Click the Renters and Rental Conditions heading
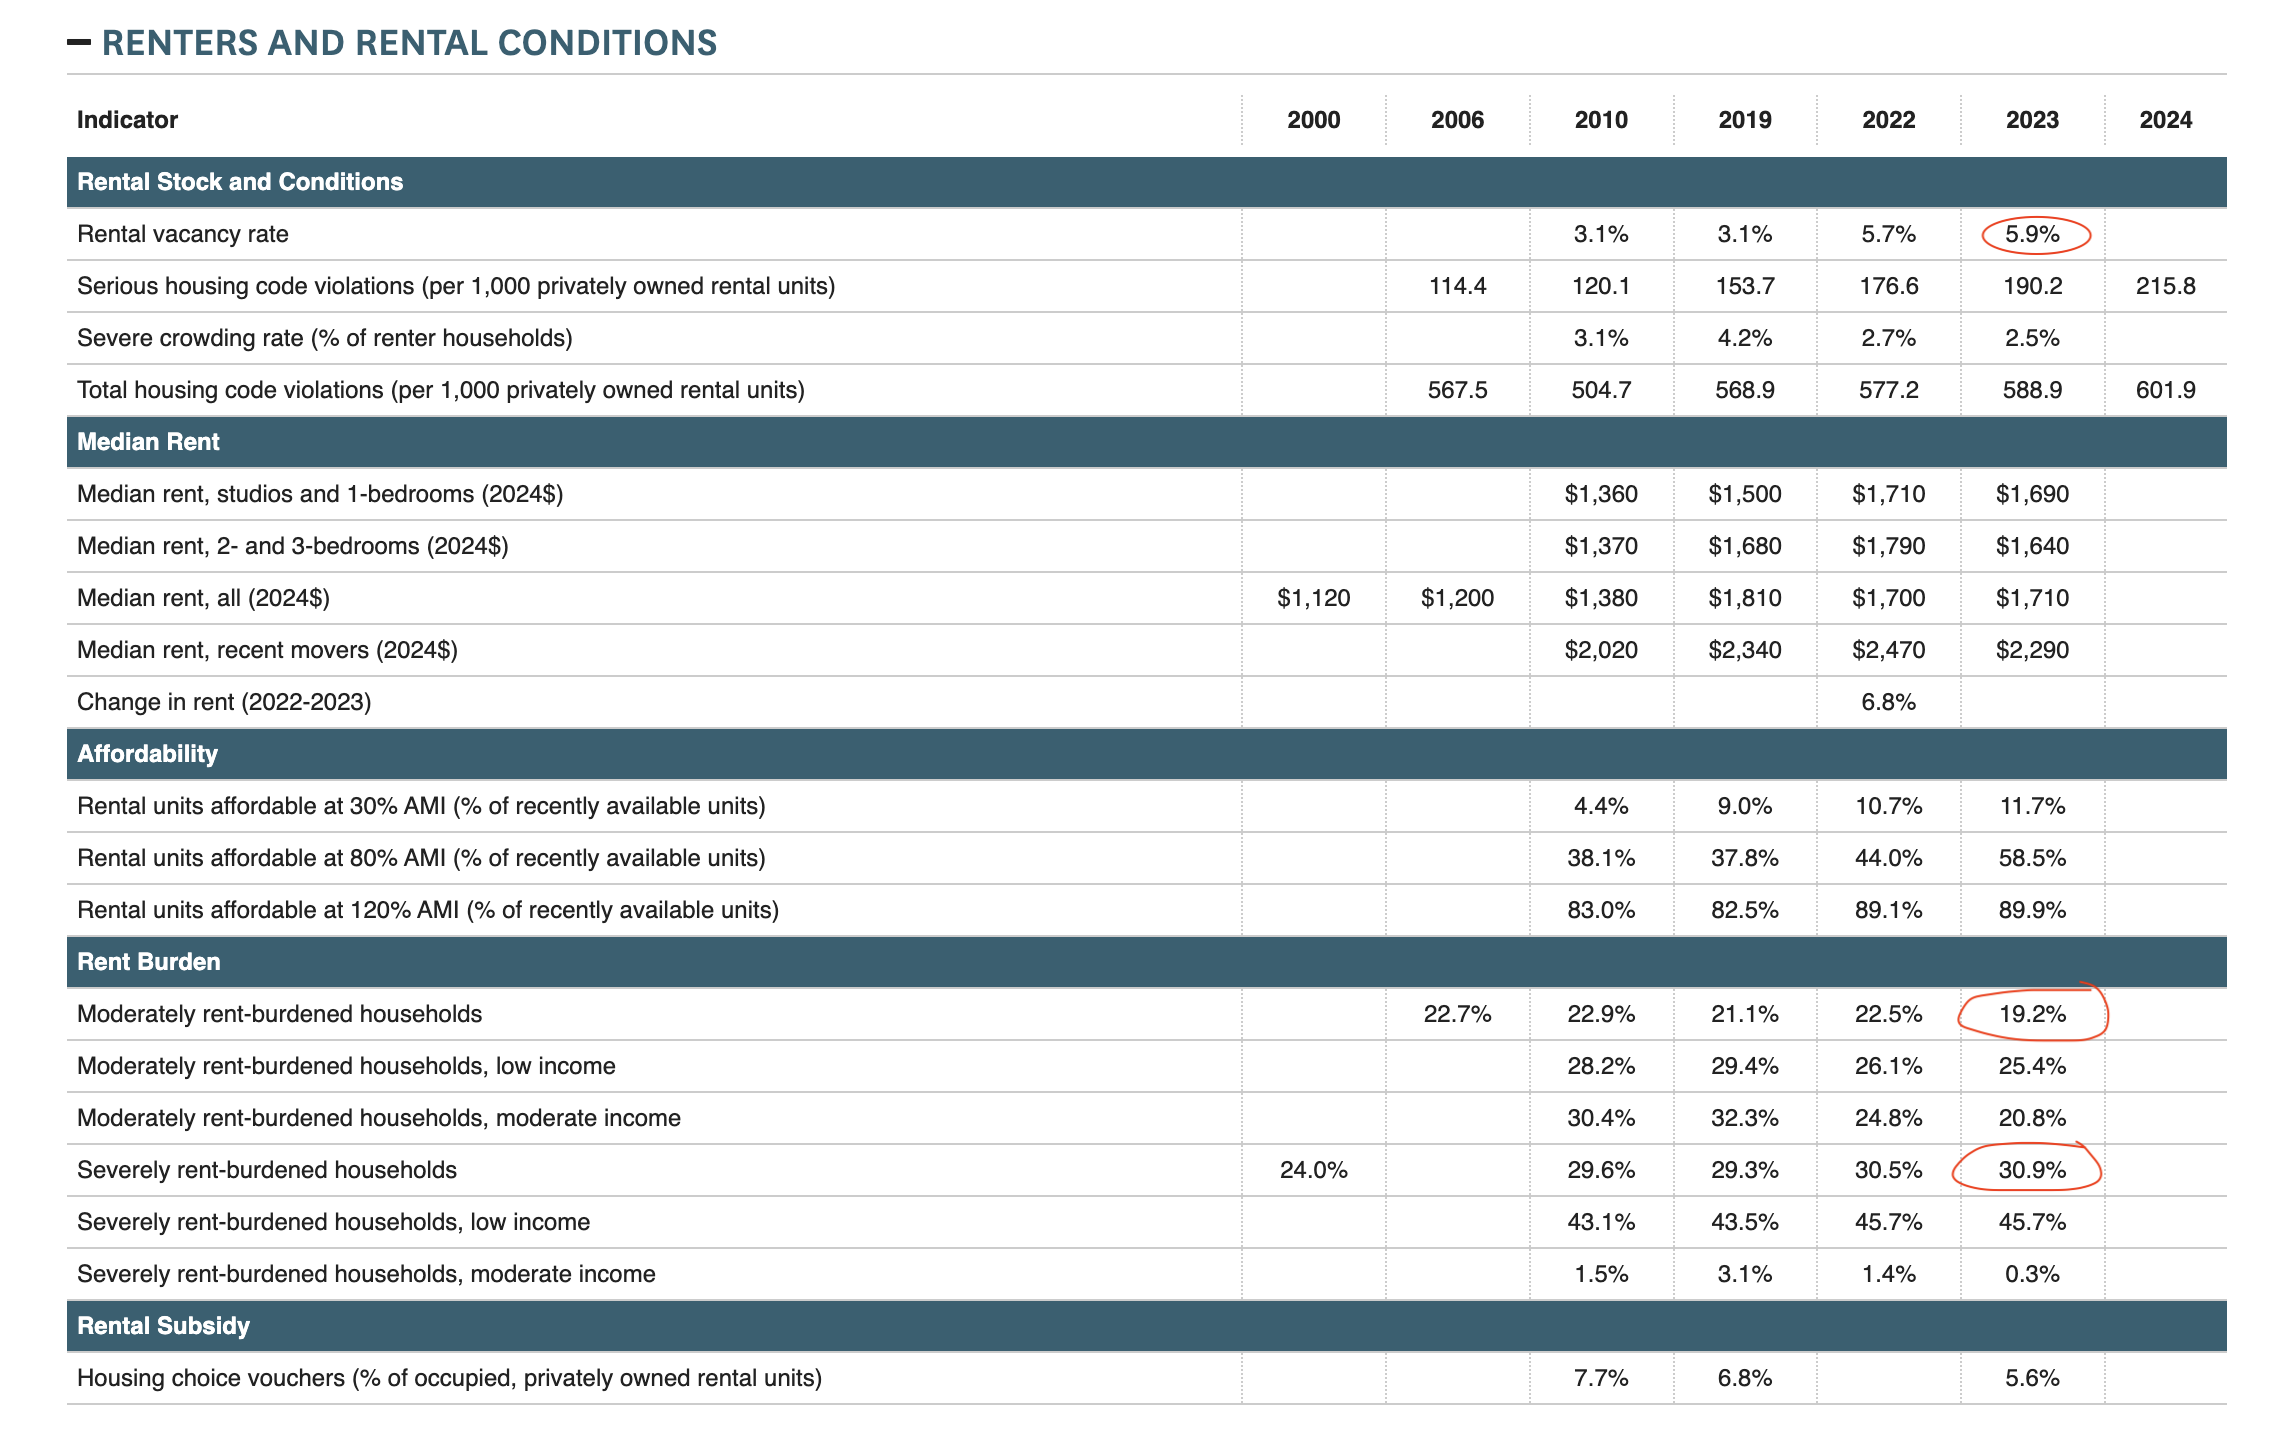The height and width of the screenshot is (1444, 2286). click(x=409, y=43)
